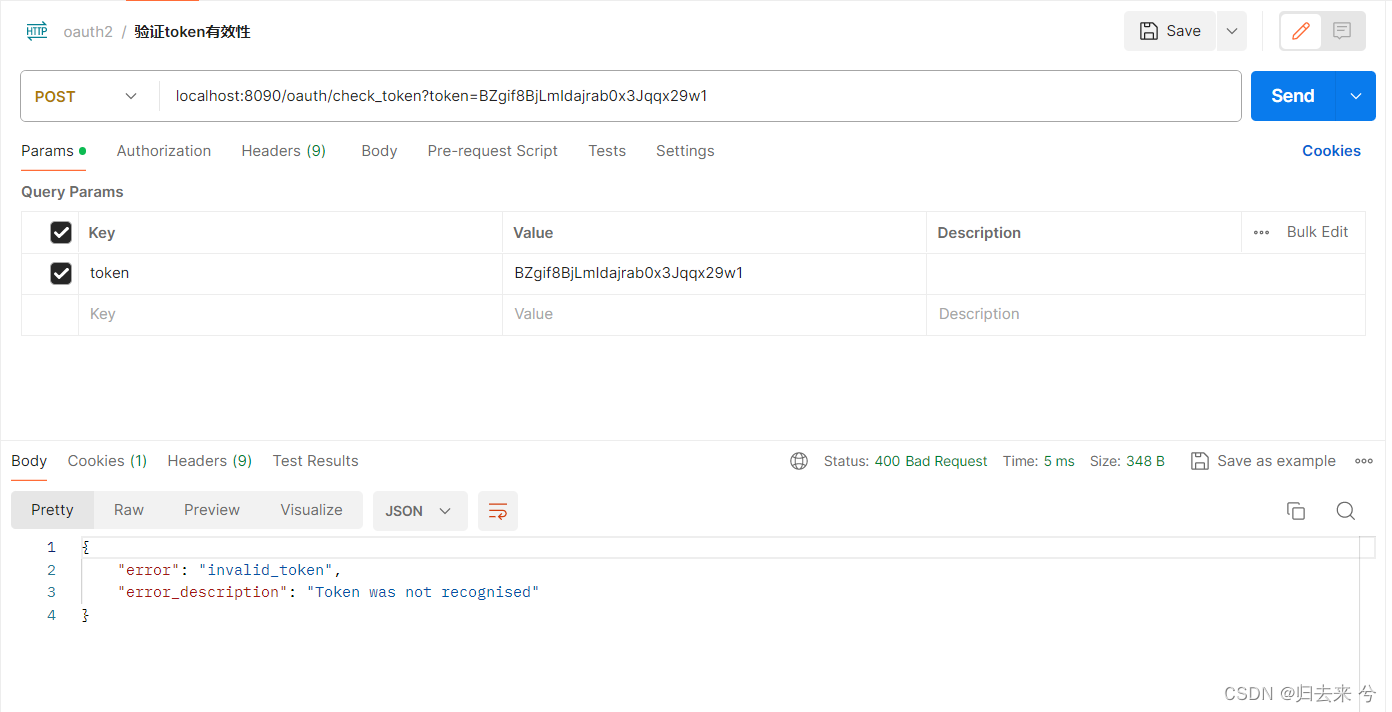Click the Send button

pyautogui.click(x=1291, y=96)
